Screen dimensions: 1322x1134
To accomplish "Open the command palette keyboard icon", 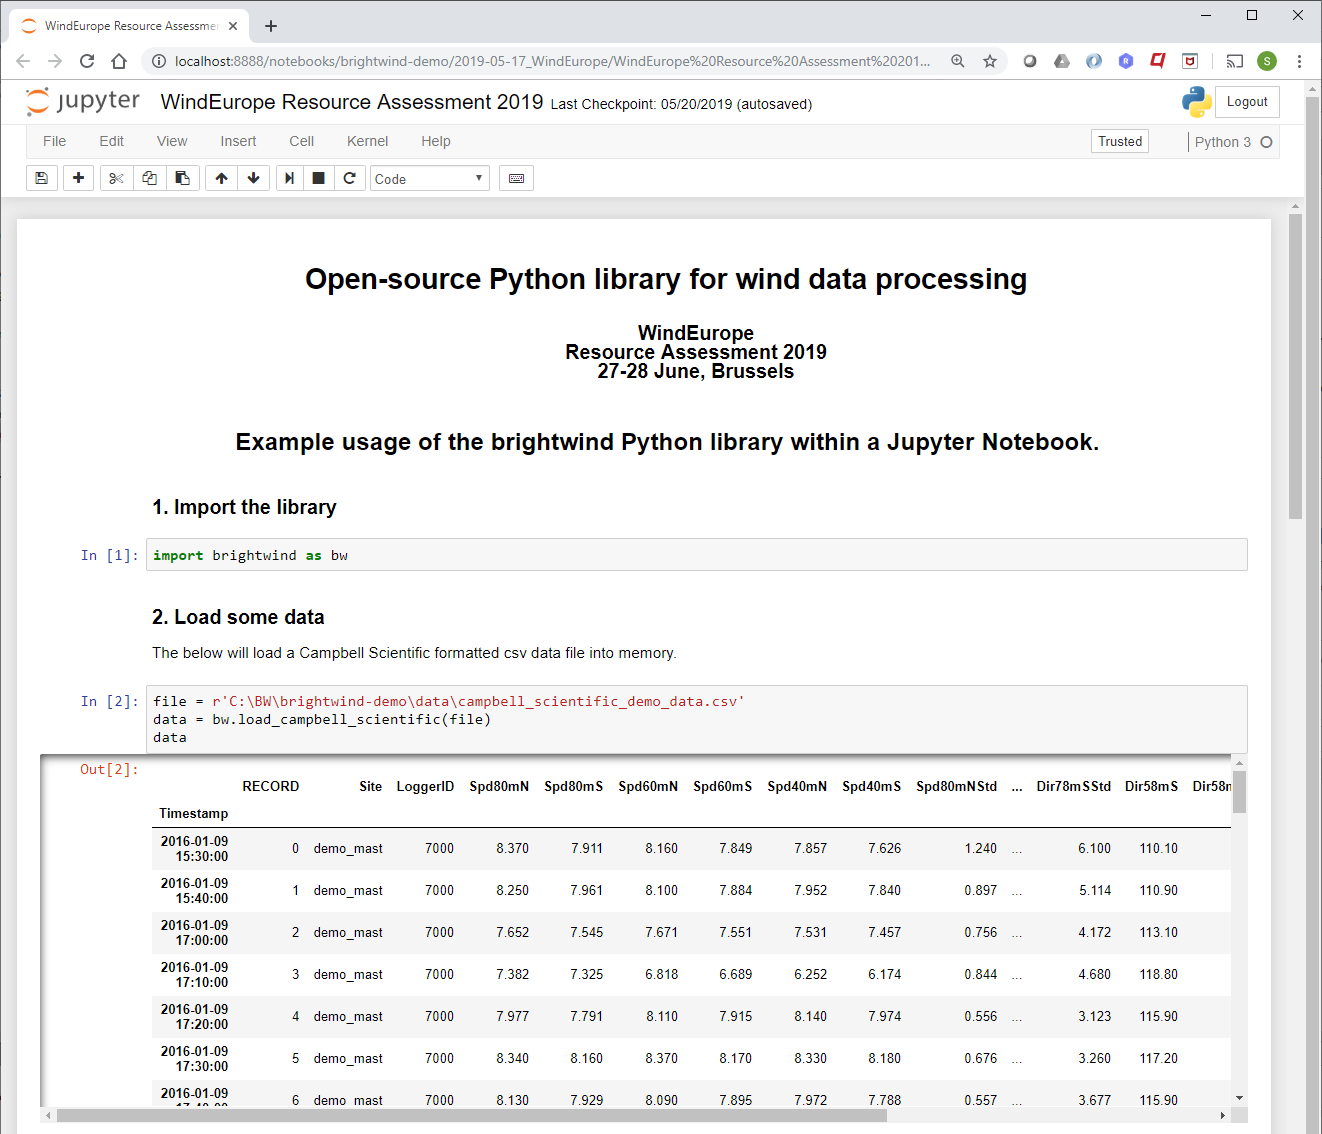I will click(516, 178).
